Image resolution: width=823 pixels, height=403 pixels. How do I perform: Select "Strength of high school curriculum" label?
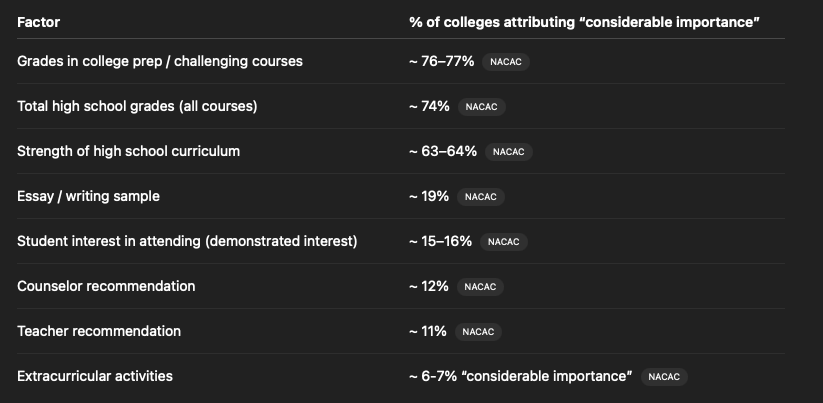pos(128,151)
